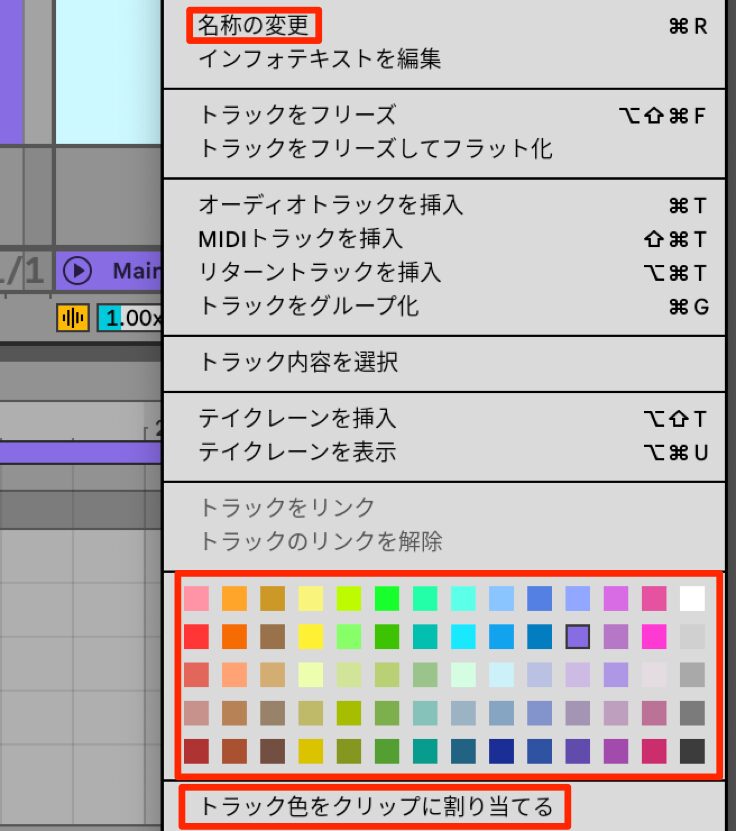Choose the olive green swatch in the bottom row
This screenshot has height=831, width=736.
pyautogui.click(x=349, y=751)
